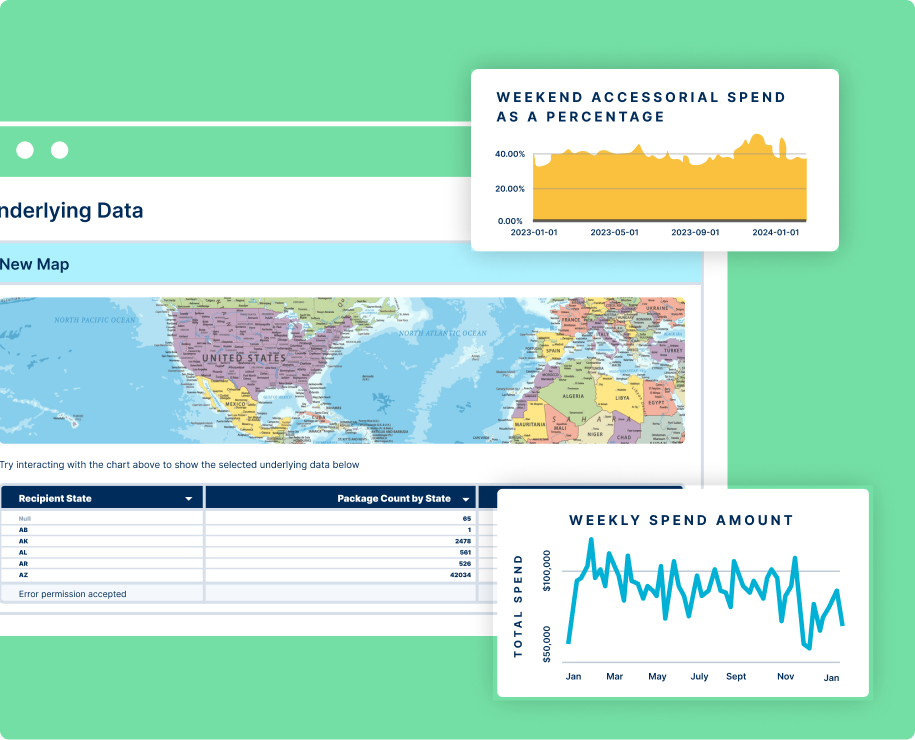
Task: Open the Recipient State column dropdown arrow
Action: pos(188,499)
